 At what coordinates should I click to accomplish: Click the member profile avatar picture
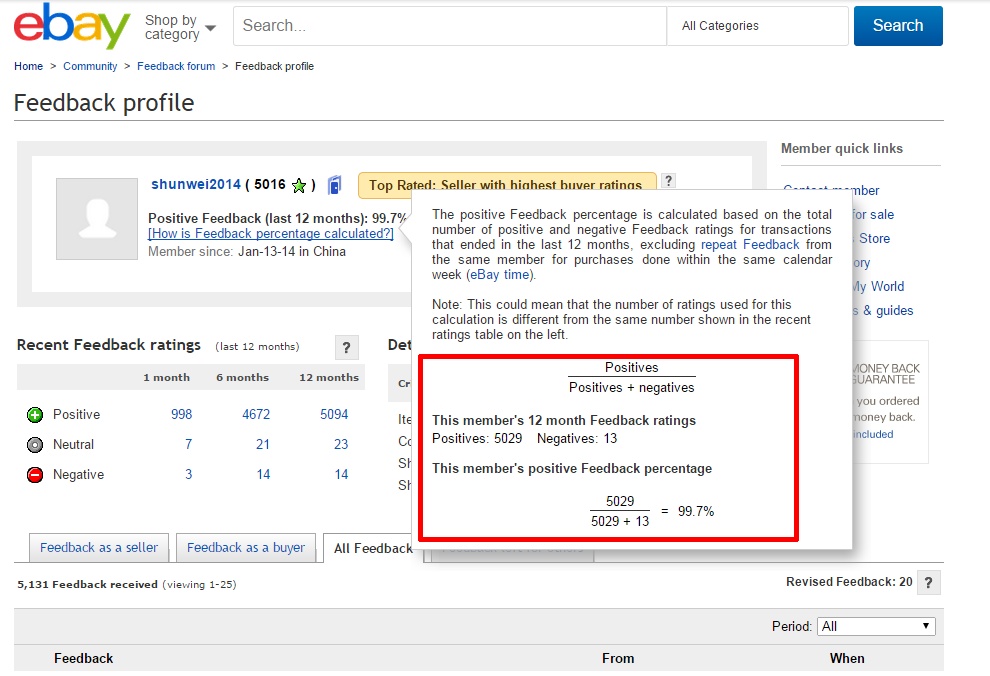[x=97, y=219]
